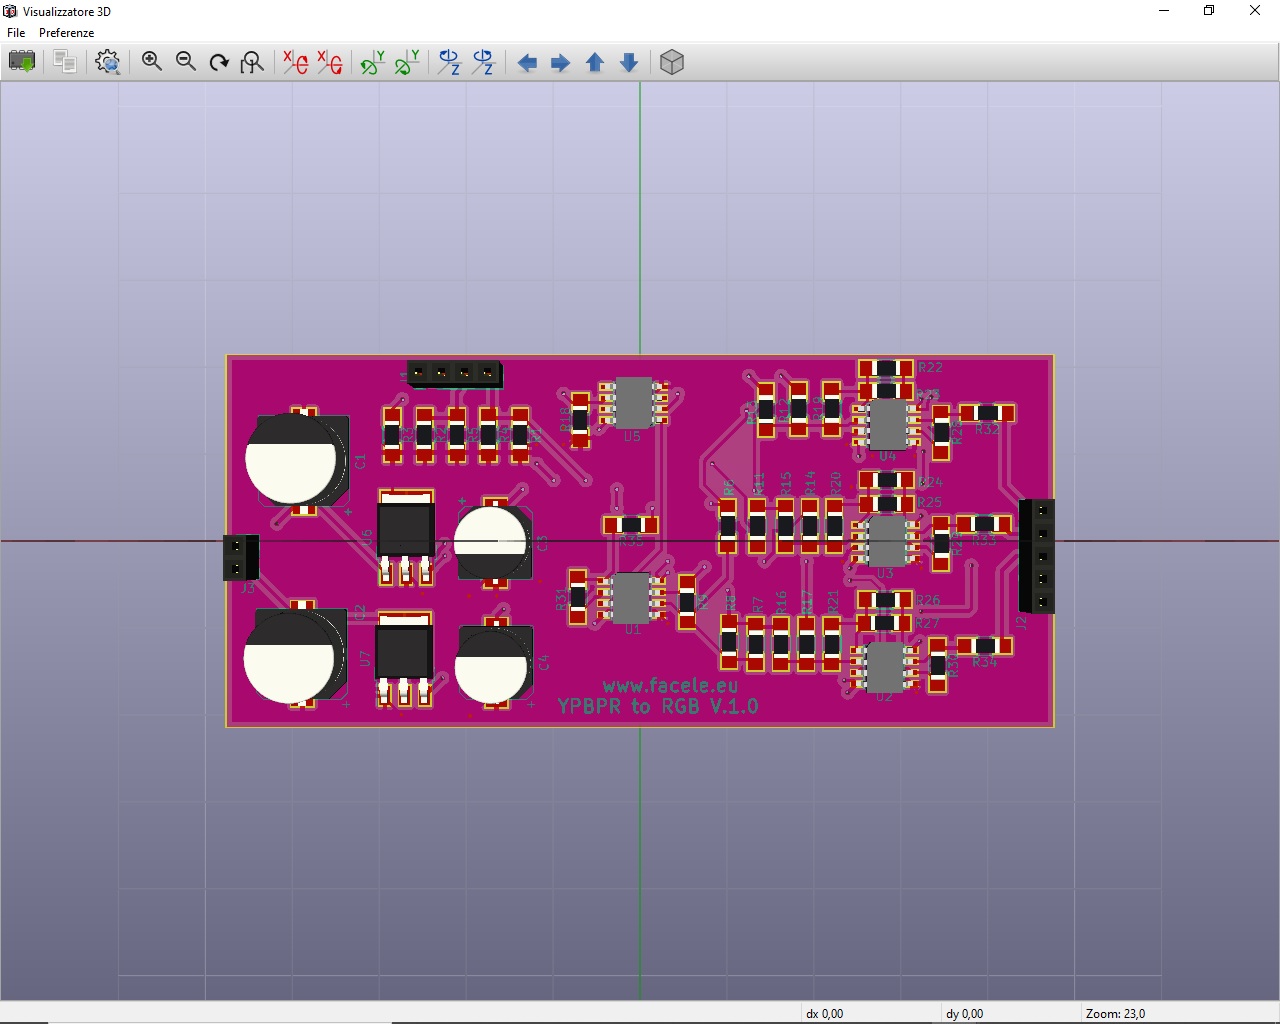This screenshot has height=1024, width=1280.
Task: Move board left with left arrow
Action: (527, 63)
